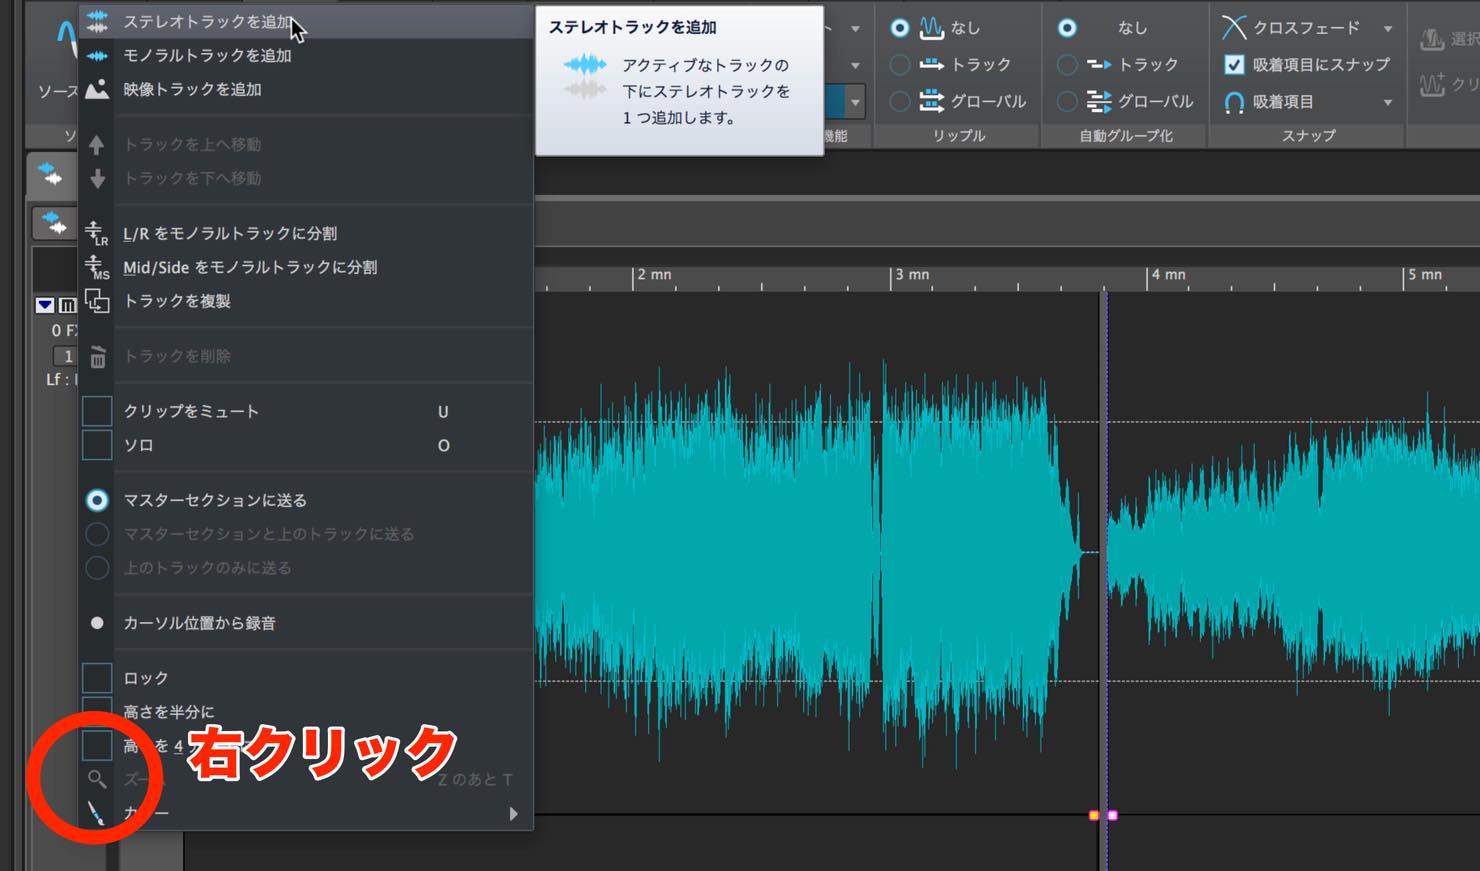Click the montage tab icon below the ribbon
Viewport: 1480px width, 871px height.
[x=50, y=175]
